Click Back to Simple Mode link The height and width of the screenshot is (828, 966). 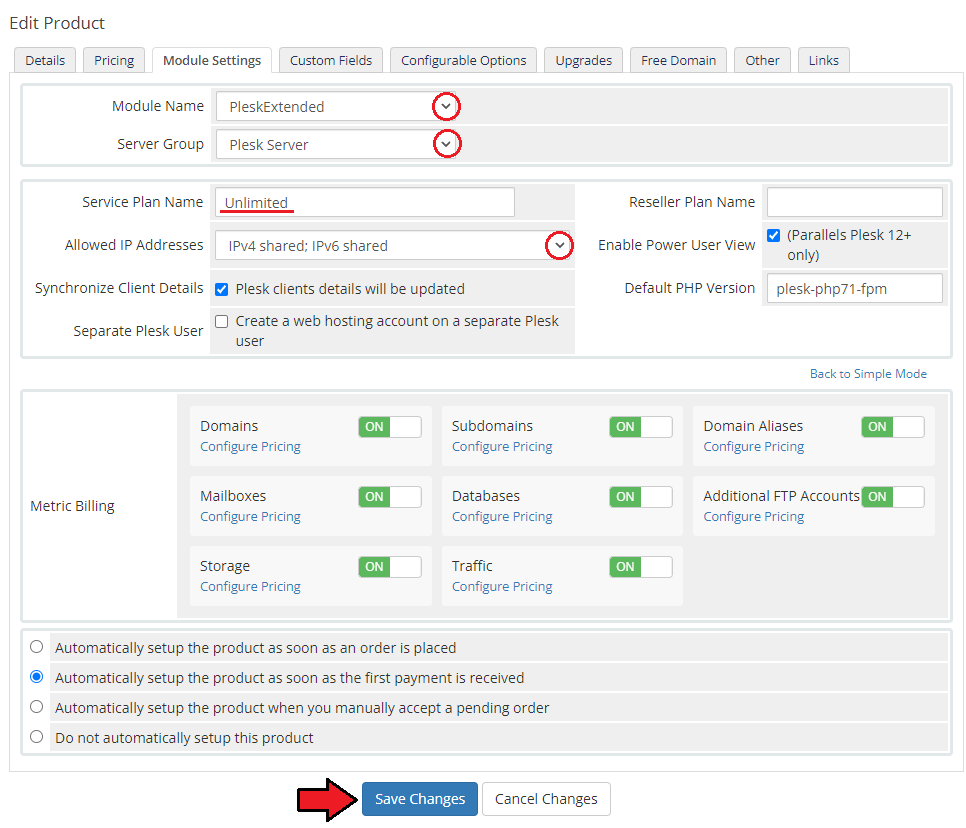click(x=868, y=374)
